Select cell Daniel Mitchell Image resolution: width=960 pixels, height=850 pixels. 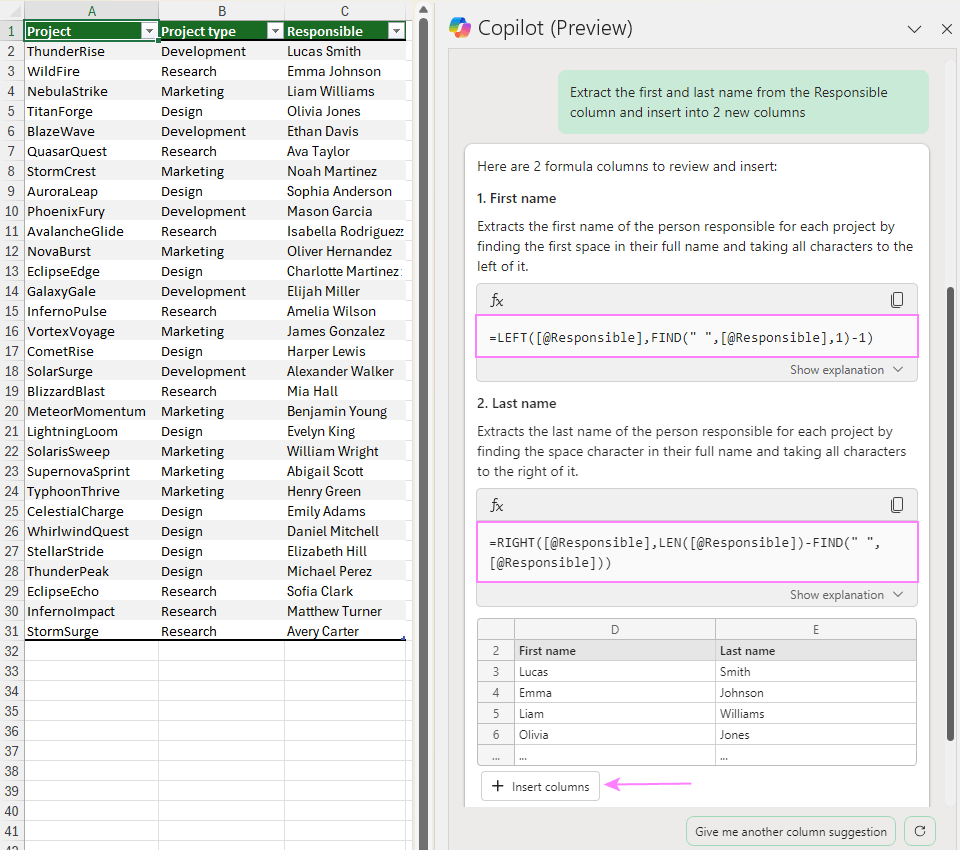click(345, 532)
